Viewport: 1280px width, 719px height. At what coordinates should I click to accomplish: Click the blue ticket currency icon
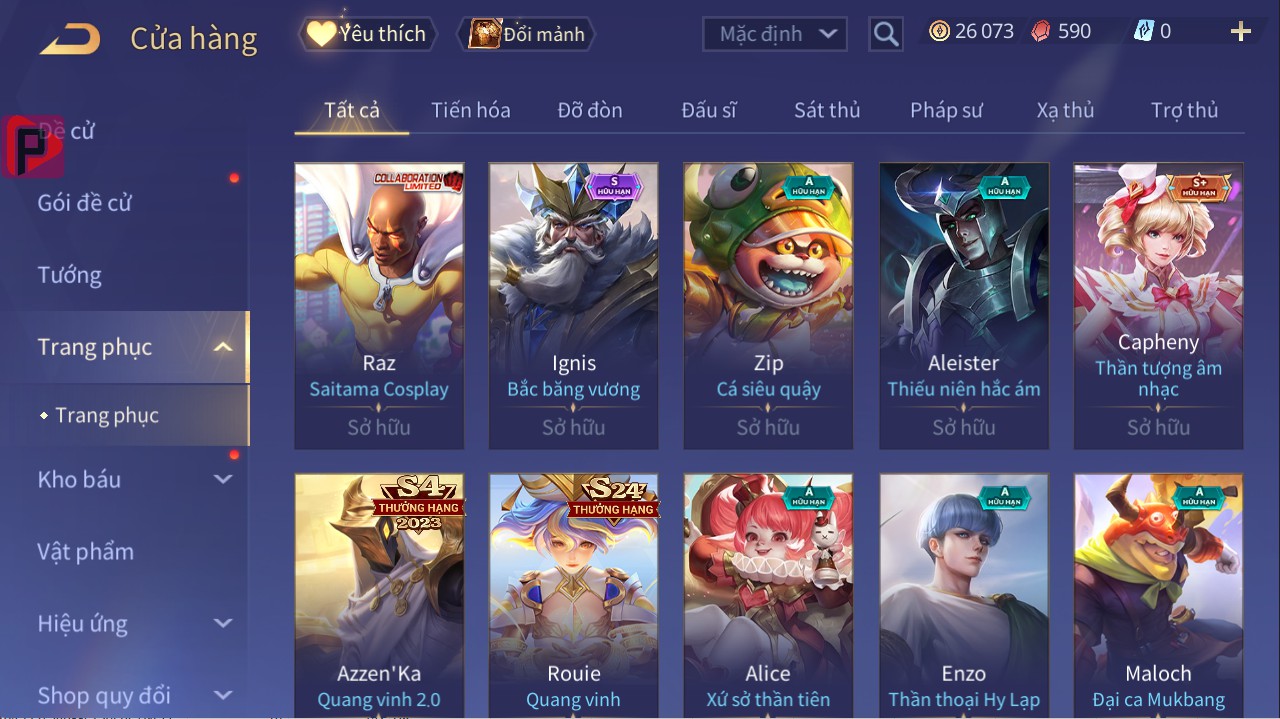click(1143, 32)
